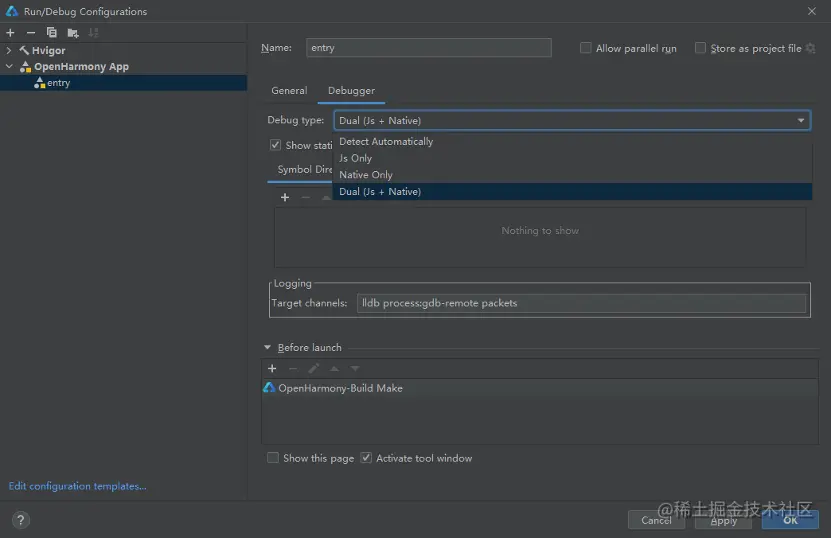The height and width of the screenshot is (538, 832).
Task: Move configuration into new folder icon
Action: (73, 33)
